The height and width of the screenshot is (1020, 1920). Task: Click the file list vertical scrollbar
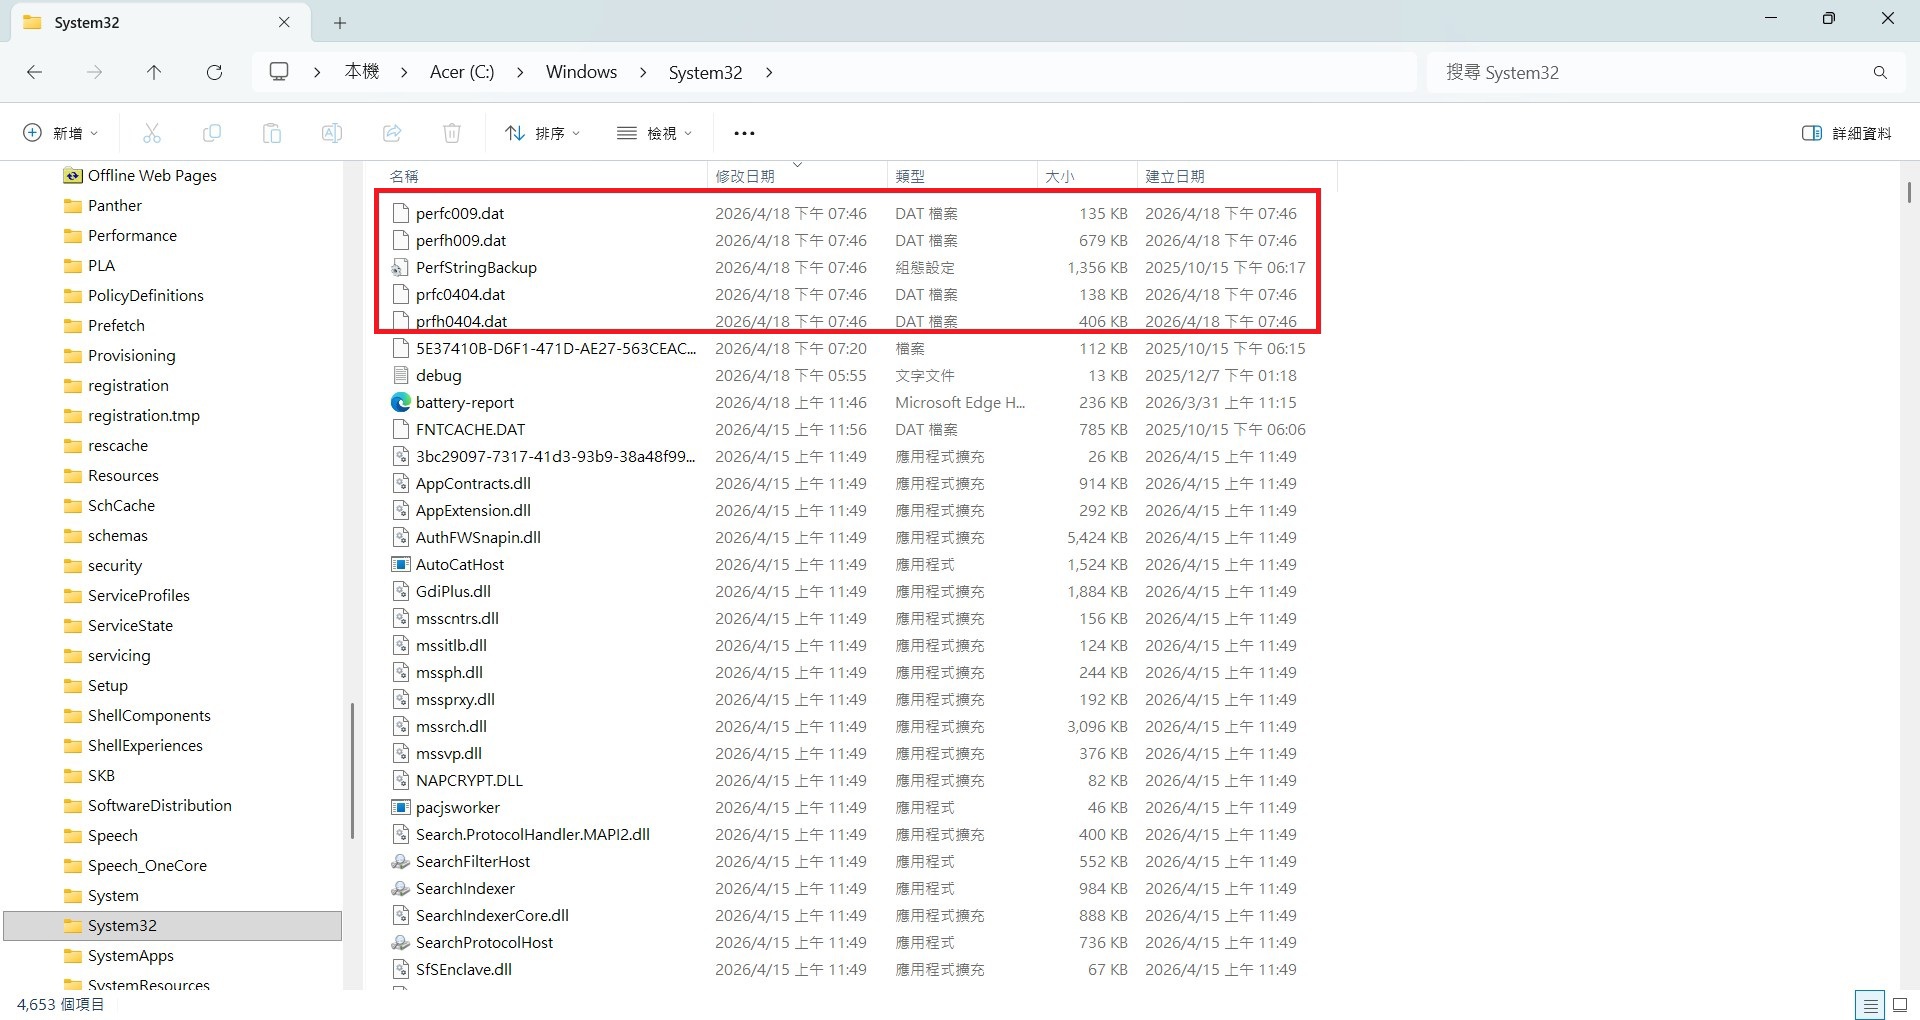(1909, 191)
